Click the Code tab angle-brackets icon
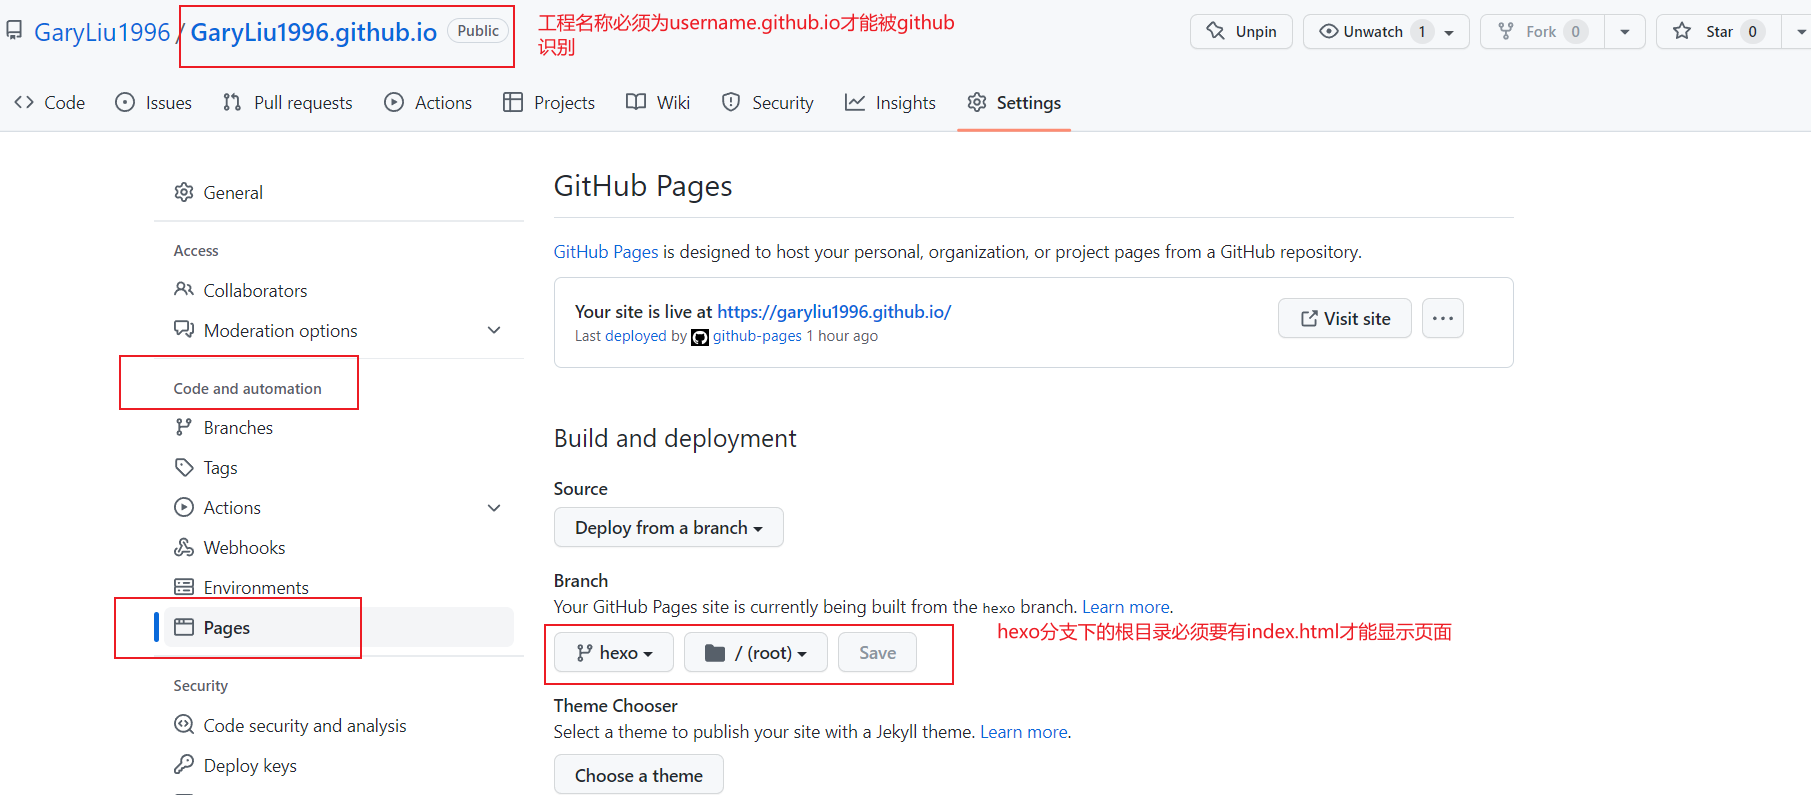Image resolution: width=1811 pixels, height=795 pixels. click(x=24, y=102)
